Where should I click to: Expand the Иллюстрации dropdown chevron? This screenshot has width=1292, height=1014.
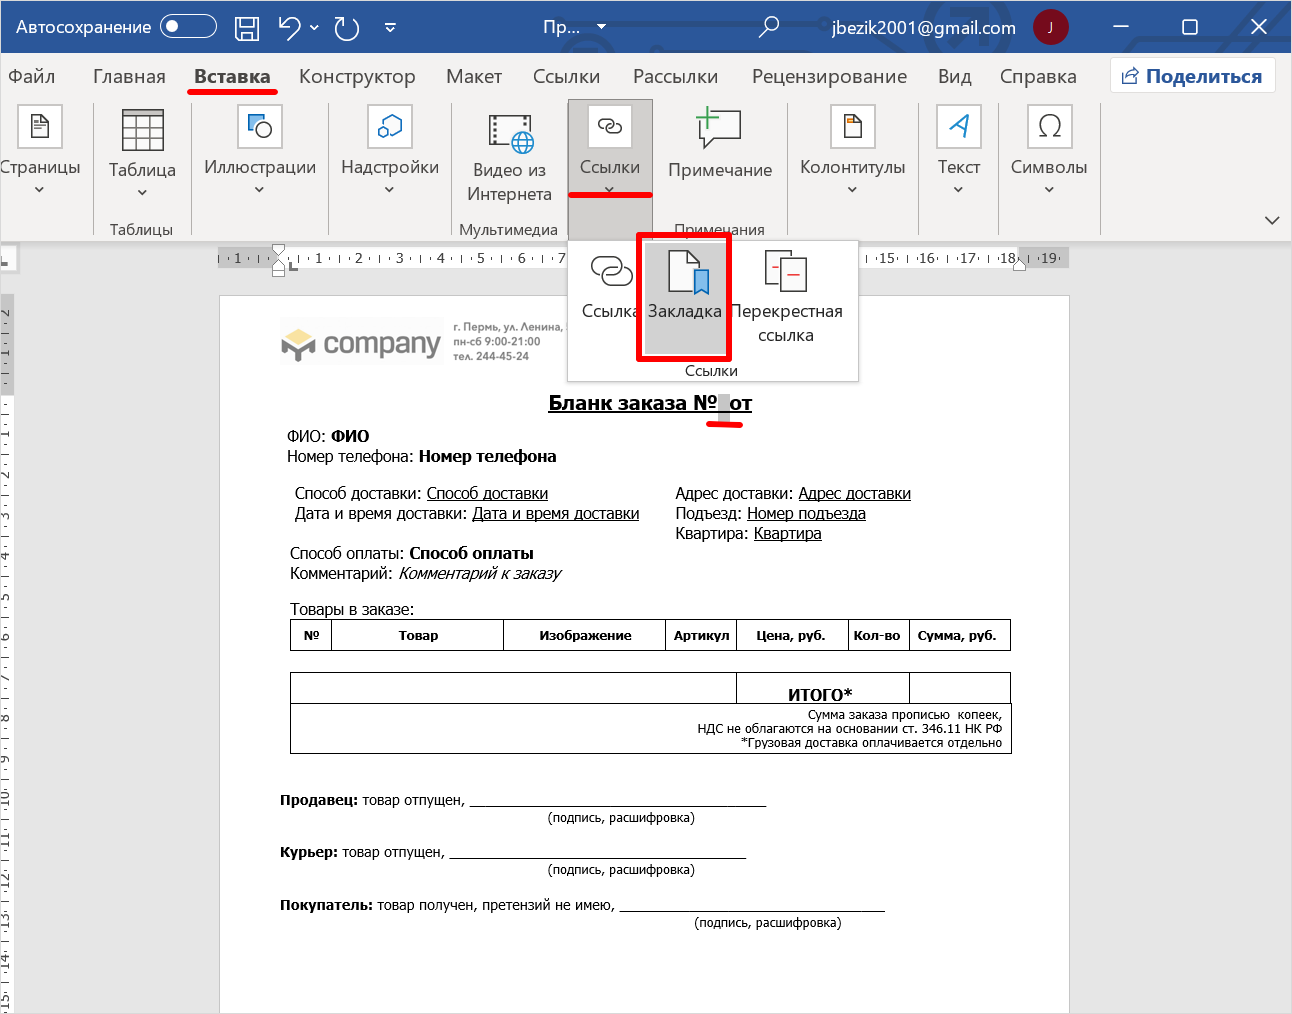point(260,190)
